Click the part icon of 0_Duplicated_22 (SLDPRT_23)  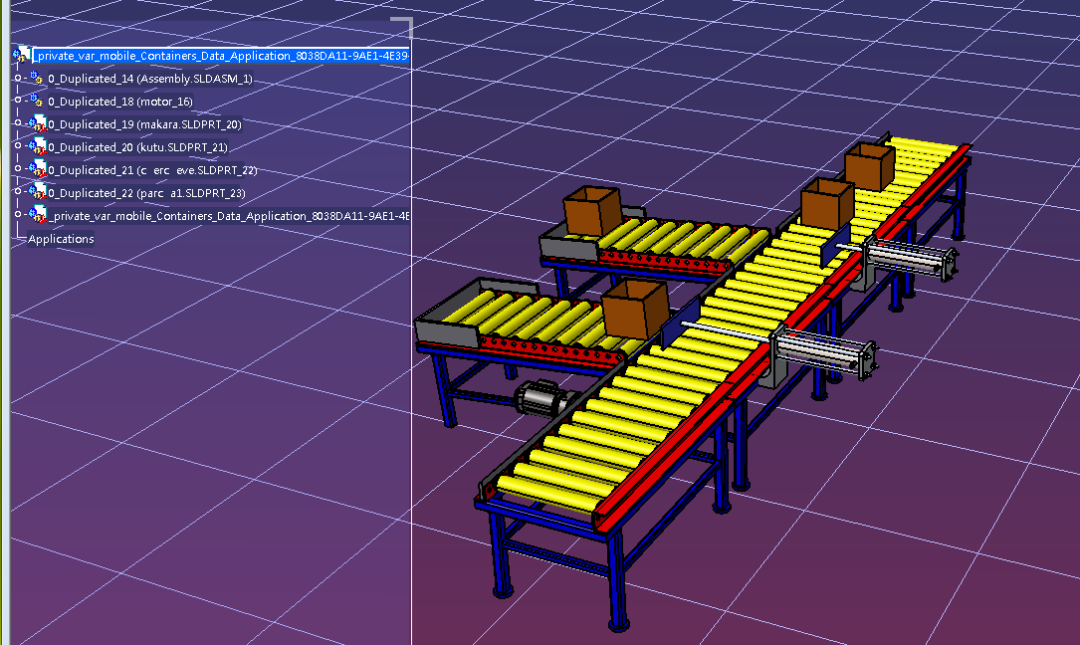coord(37,192)
